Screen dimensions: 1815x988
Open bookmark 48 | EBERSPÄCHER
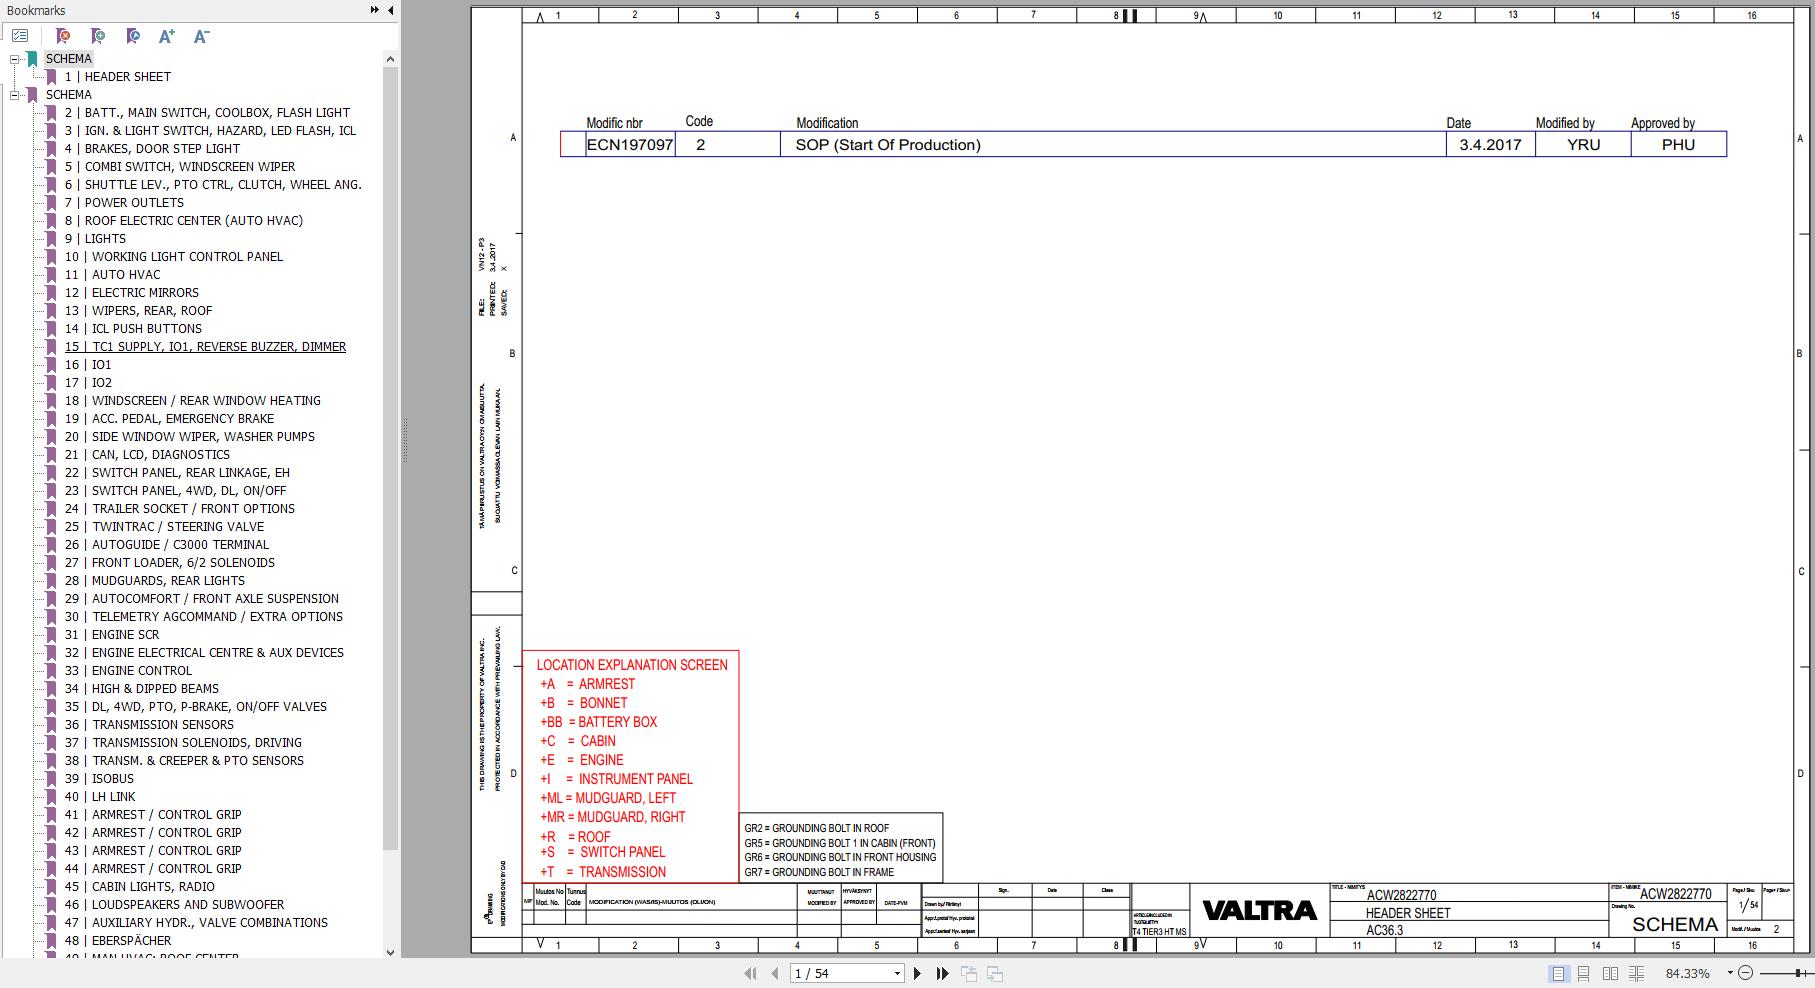pos(118,941)
